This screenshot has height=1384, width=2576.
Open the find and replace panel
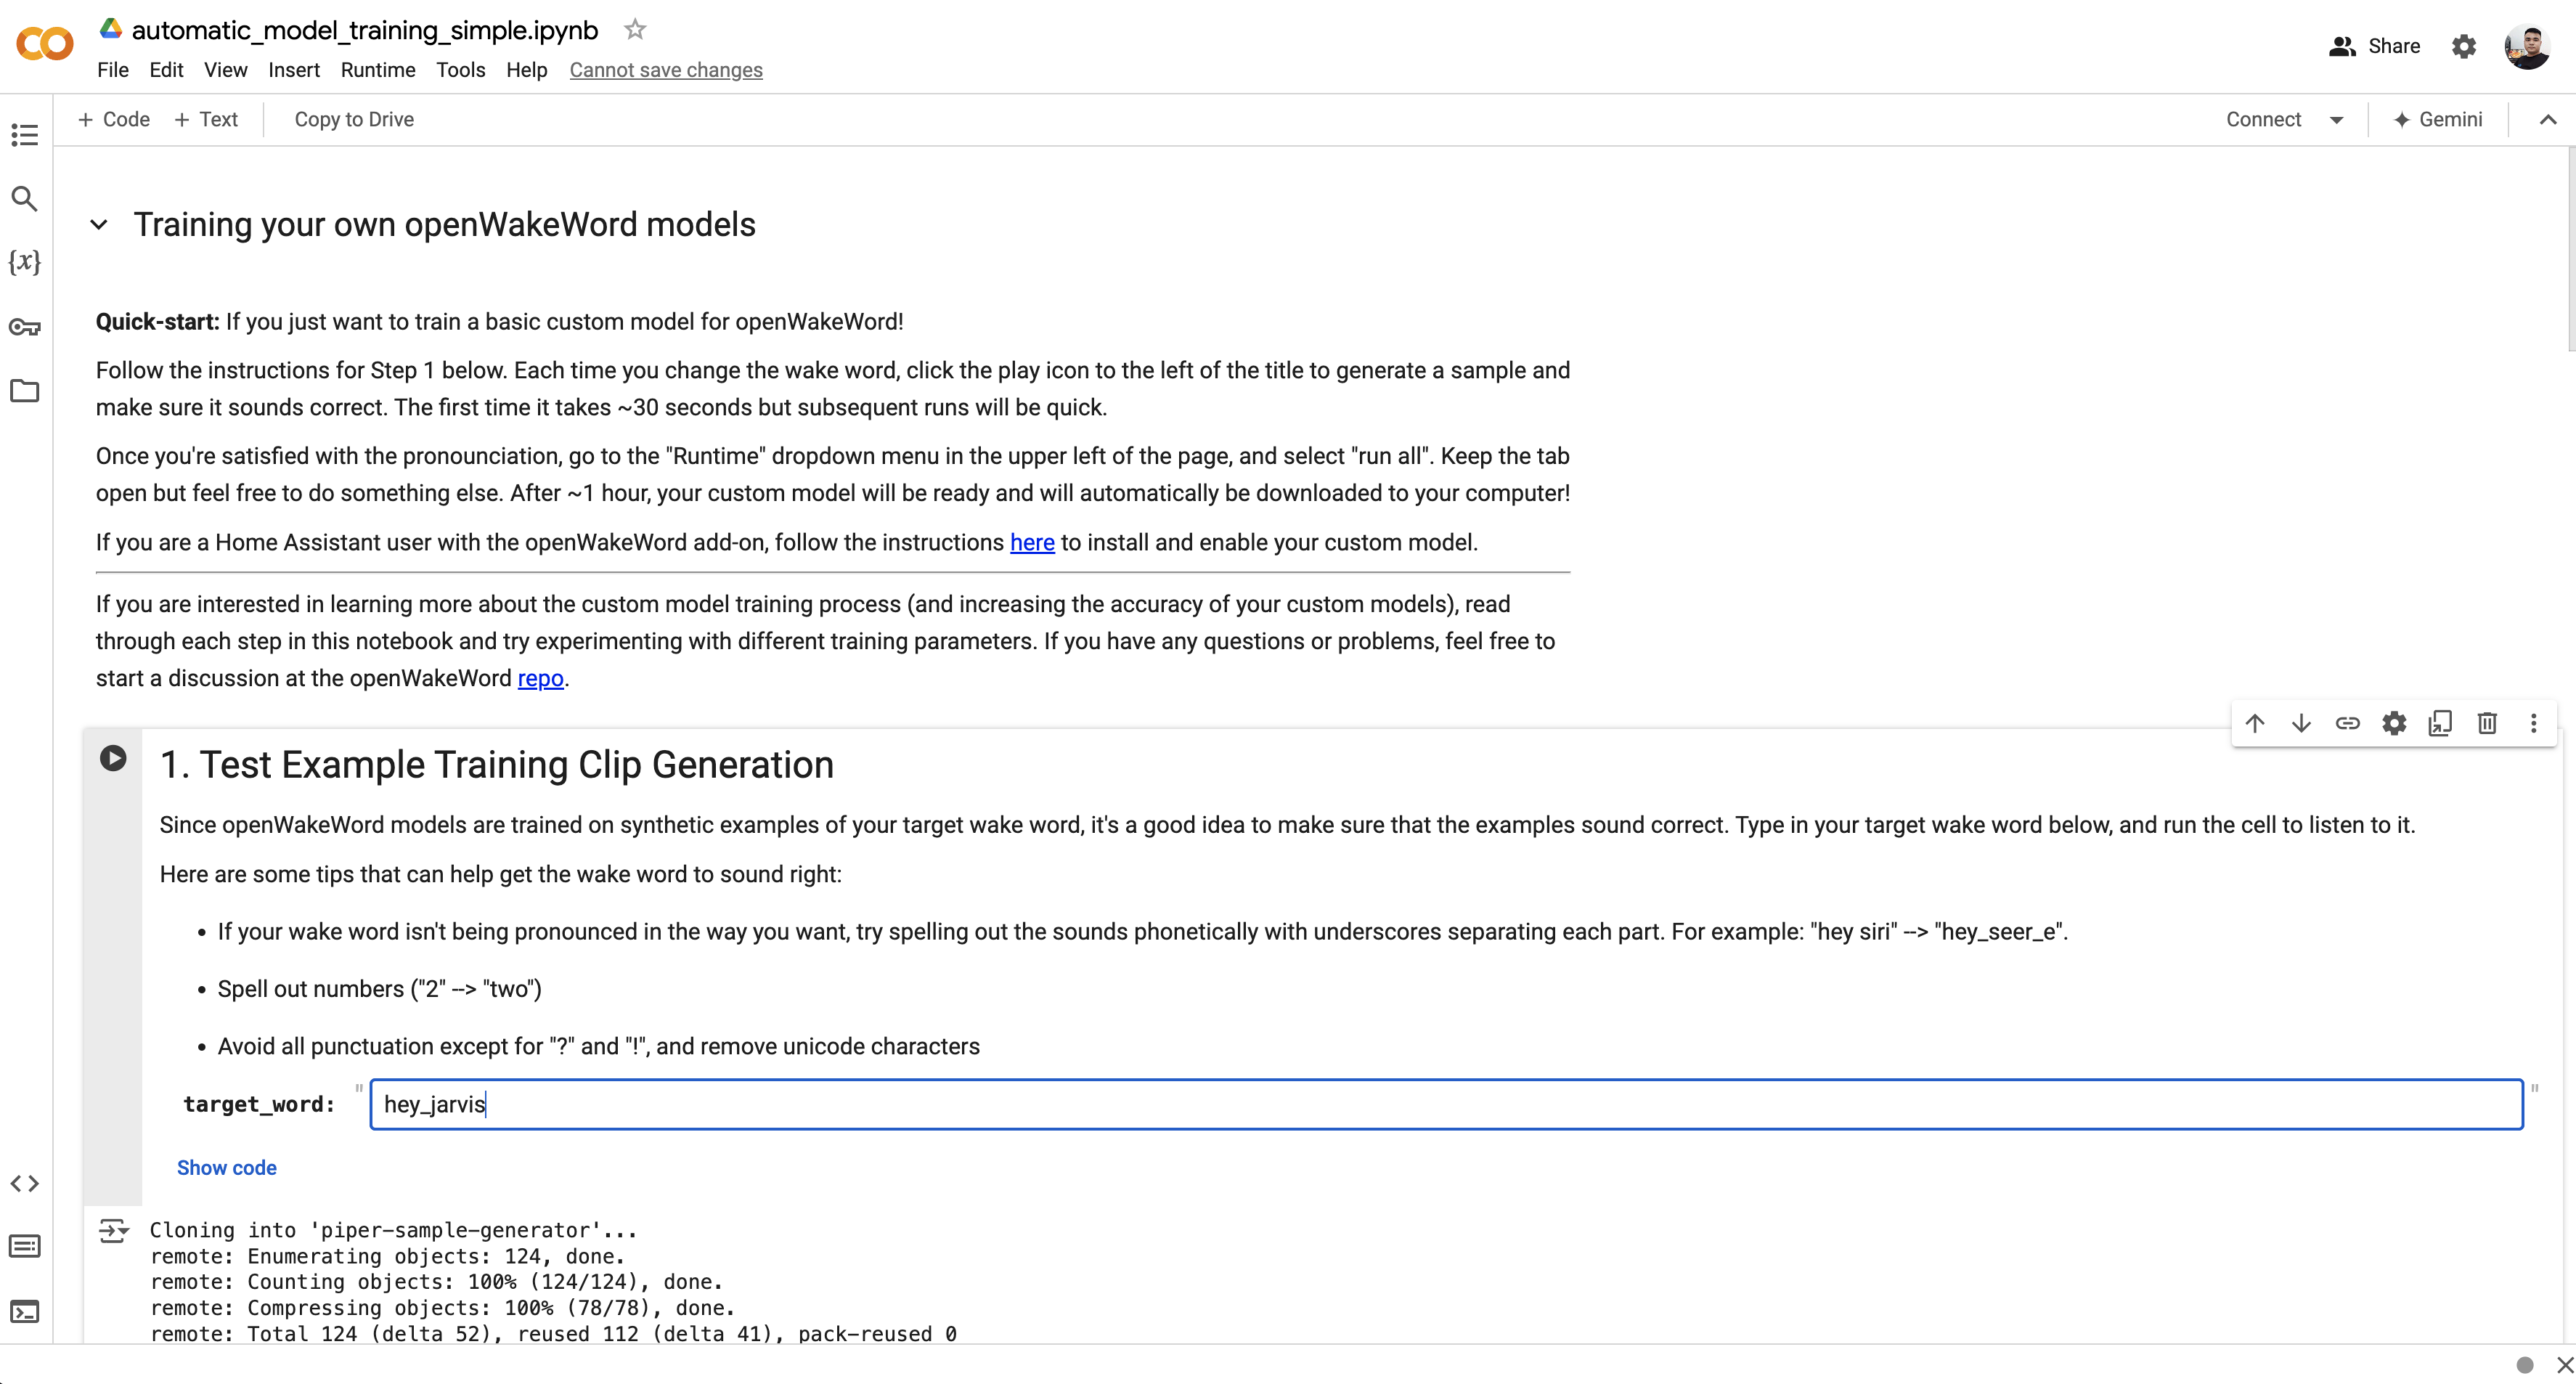24,199
